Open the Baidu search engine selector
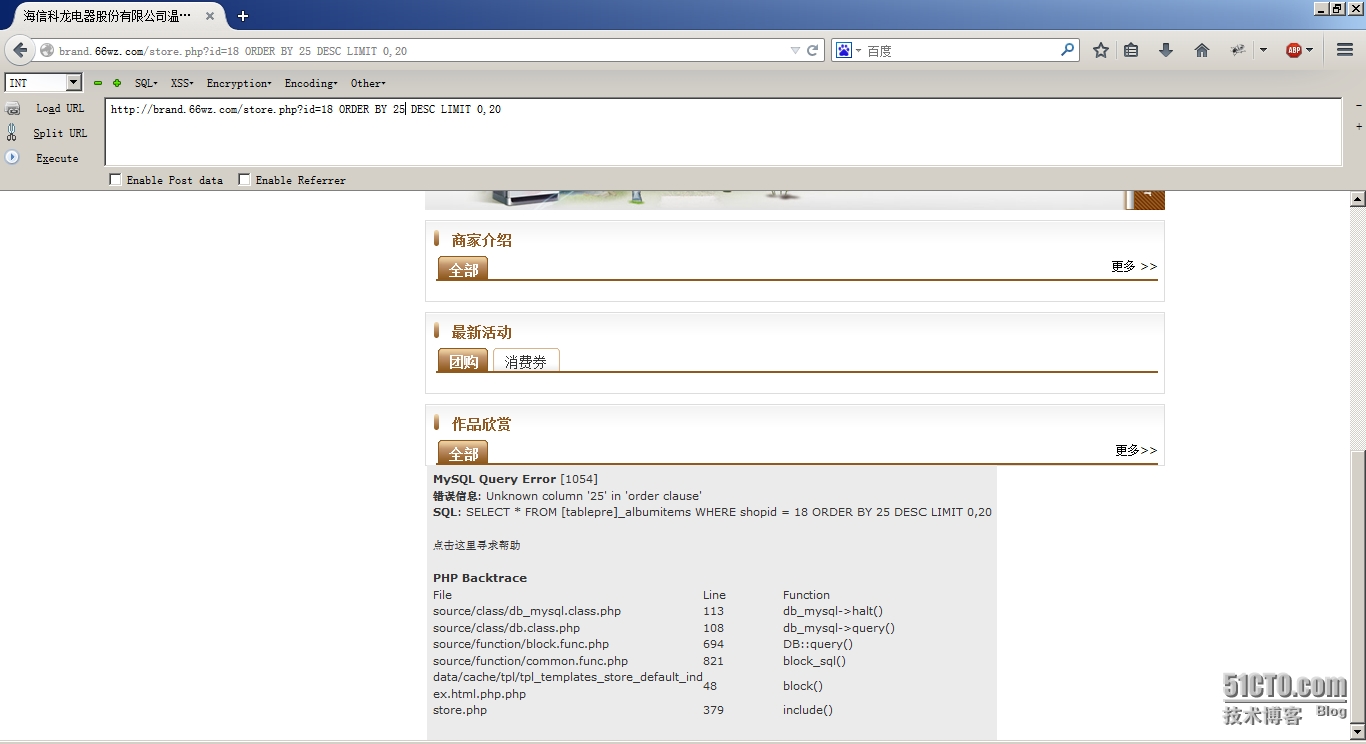The height and width of the screenshot is (744, 1366). pyautogui.click(x=848, y=50)
